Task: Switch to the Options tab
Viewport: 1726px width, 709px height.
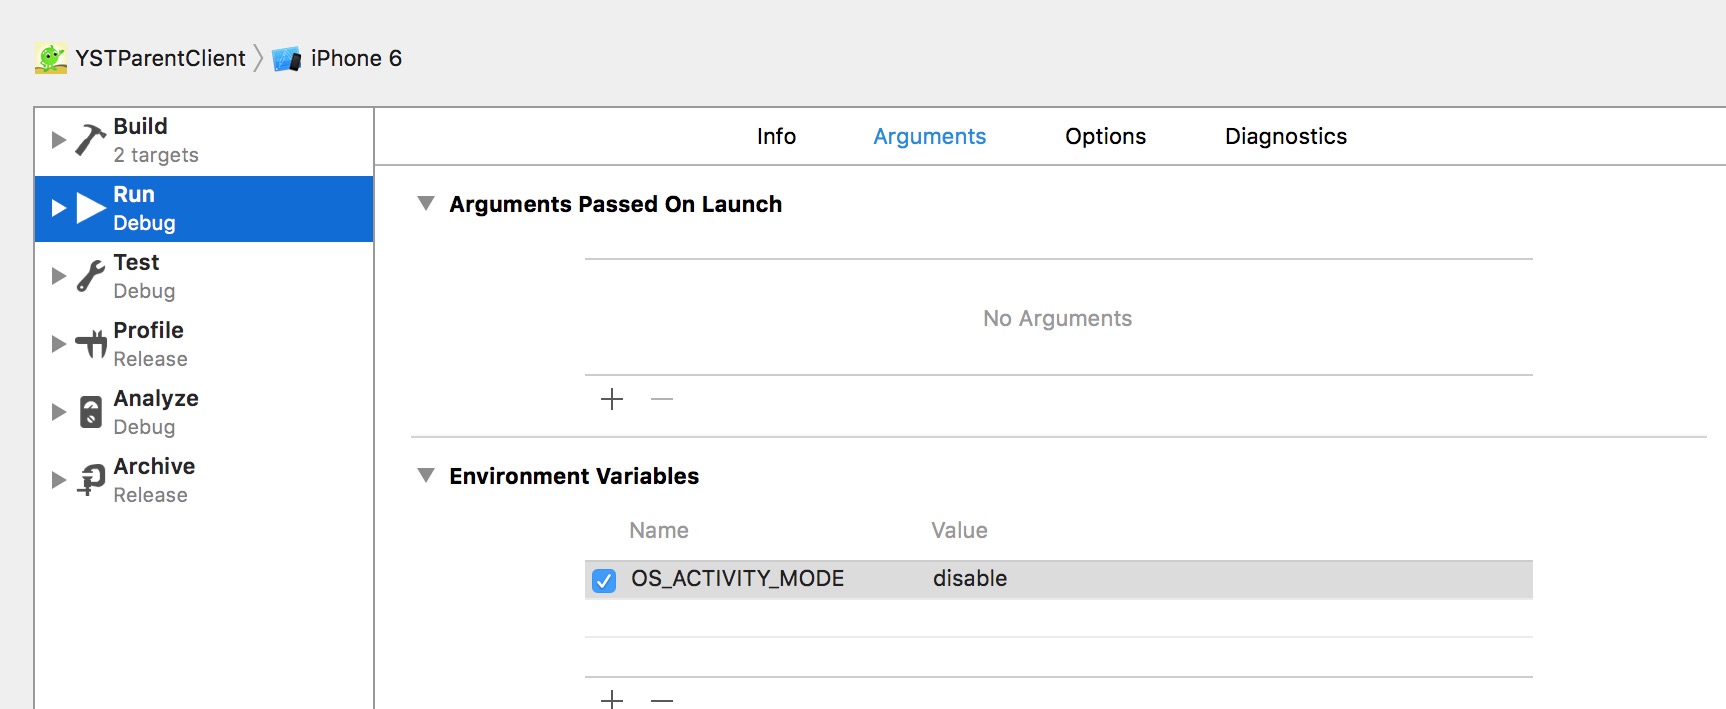Action: point(1105,137)
